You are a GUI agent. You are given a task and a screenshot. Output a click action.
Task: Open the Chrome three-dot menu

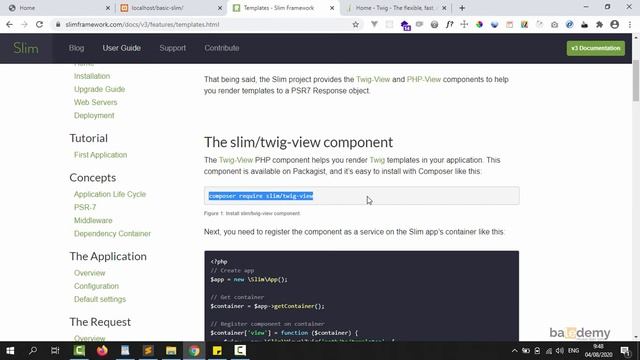click(630, 24)
